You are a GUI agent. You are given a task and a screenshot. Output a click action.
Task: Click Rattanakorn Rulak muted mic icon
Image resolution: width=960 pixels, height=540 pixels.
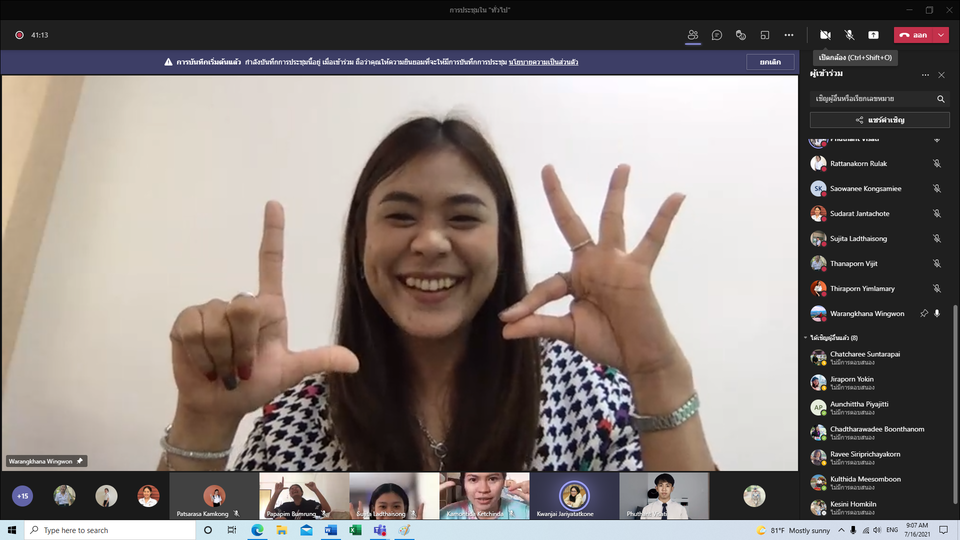tap(937, 163)
